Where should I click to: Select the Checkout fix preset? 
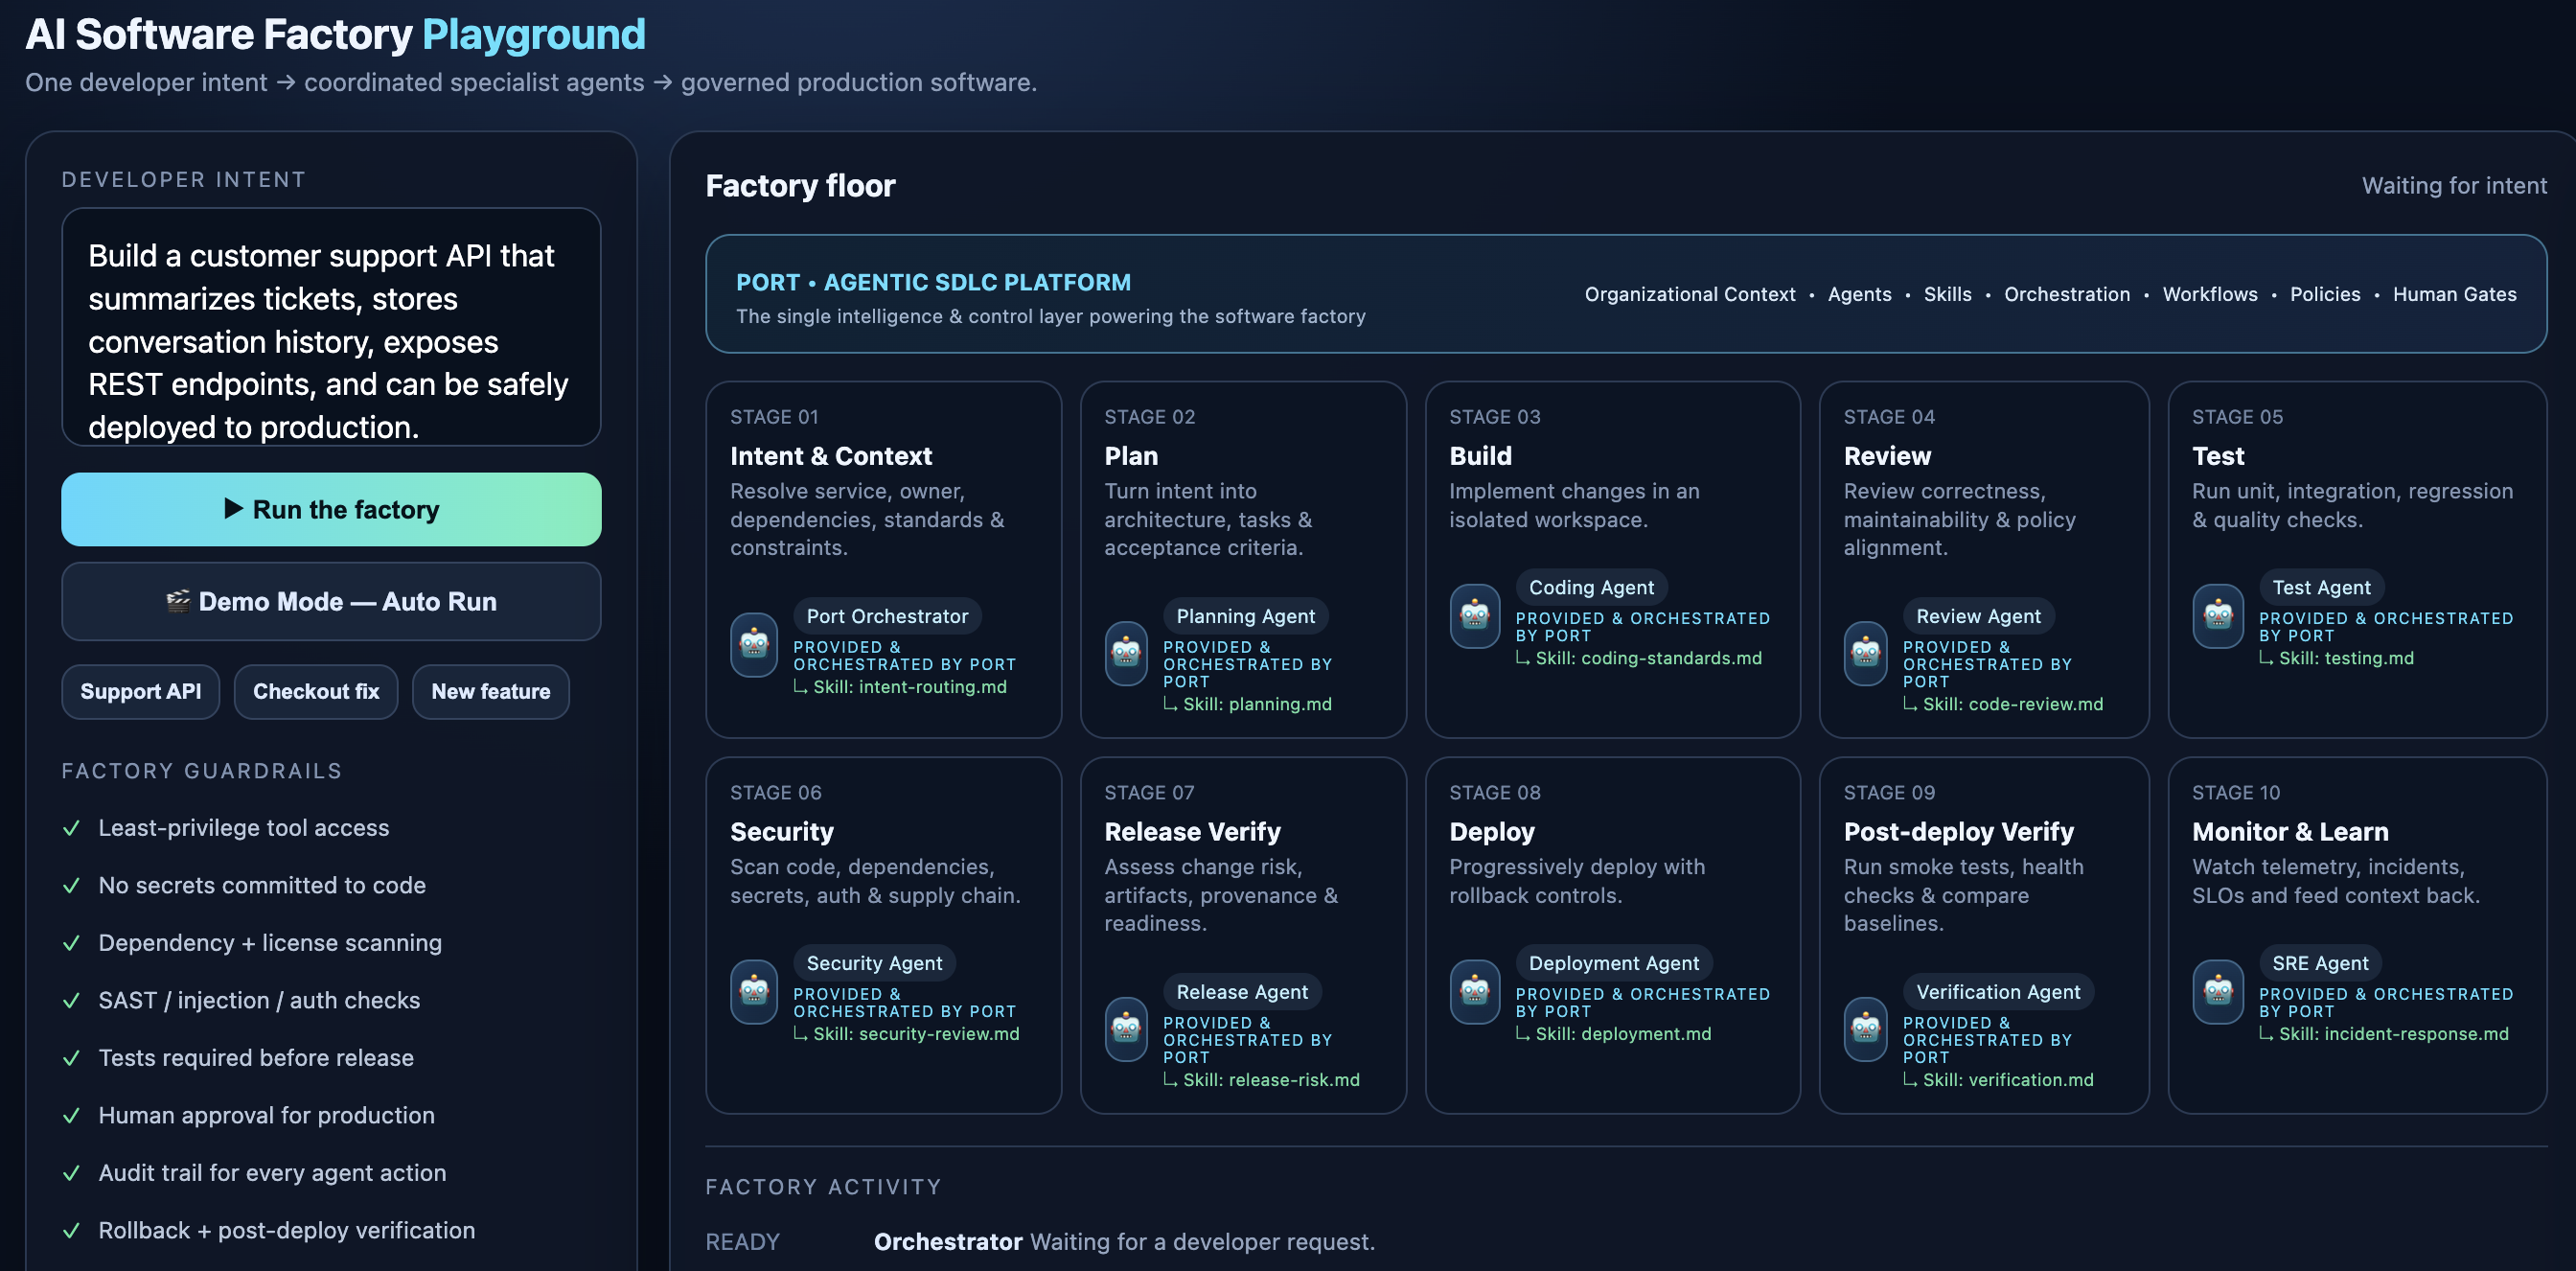(316, 692)
